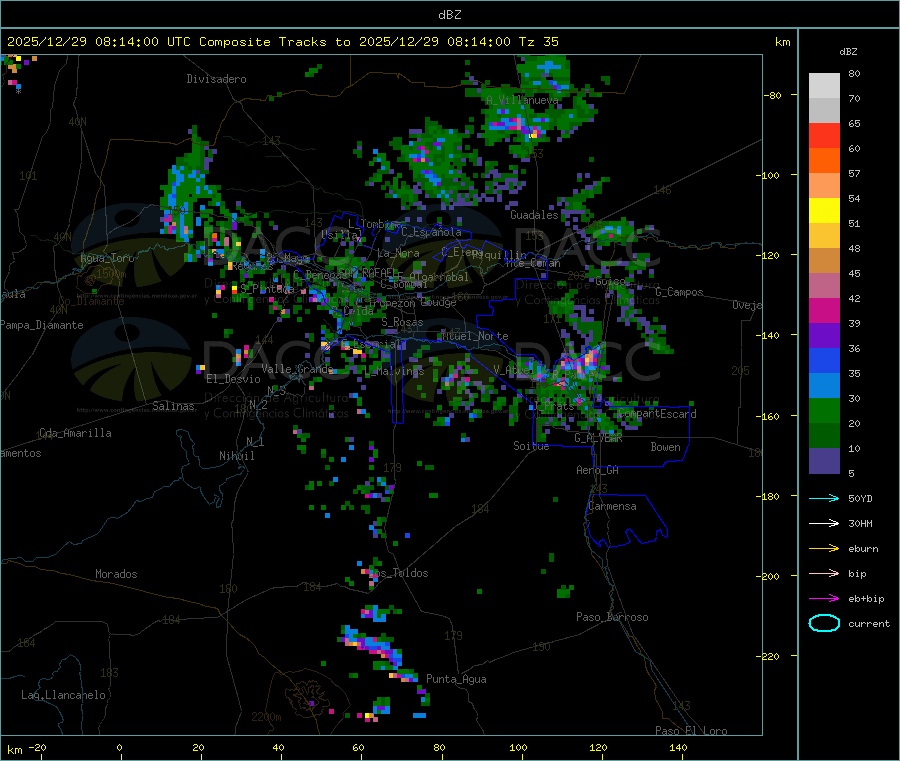
Task: Click the 'Nihuel_Norte' place label
Action: [x=475, y=336]
